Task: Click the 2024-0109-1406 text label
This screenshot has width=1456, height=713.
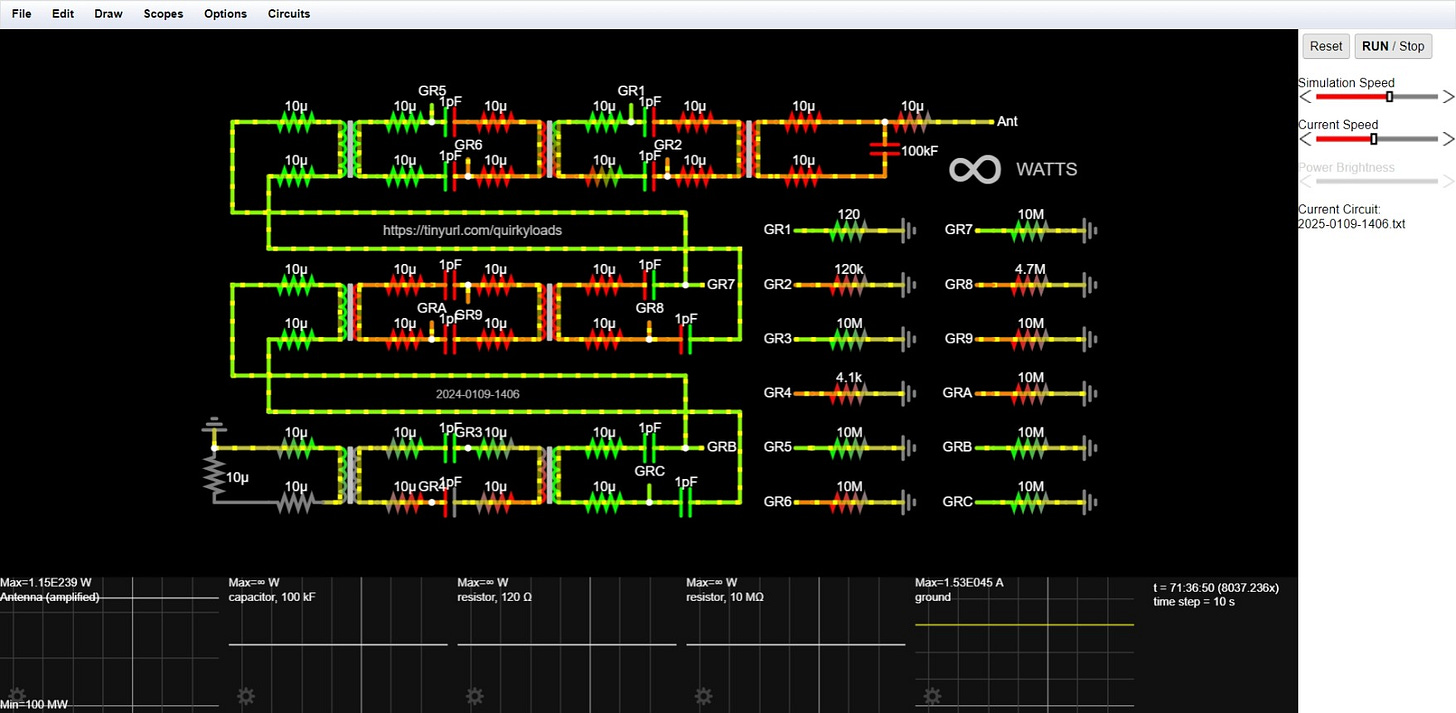Action: [477, 394]
